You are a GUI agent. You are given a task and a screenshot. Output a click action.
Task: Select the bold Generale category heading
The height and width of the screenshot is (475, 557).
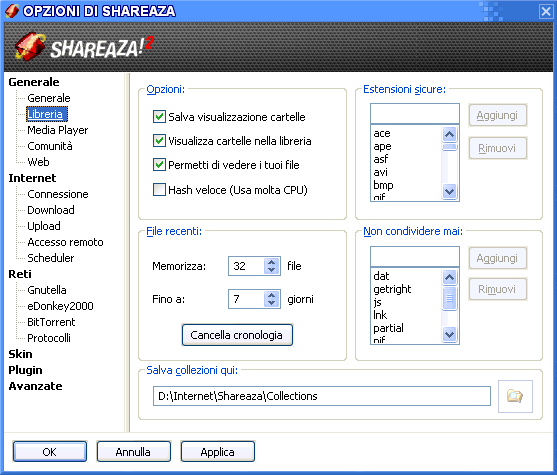[x=34, y=82]
